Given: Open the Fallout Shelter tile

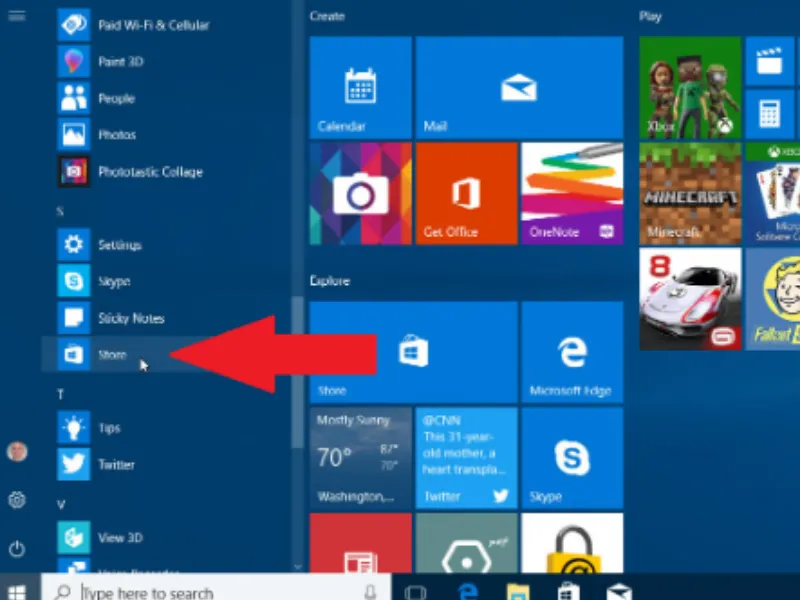Looking at the screenshot, I should (773, 299).
